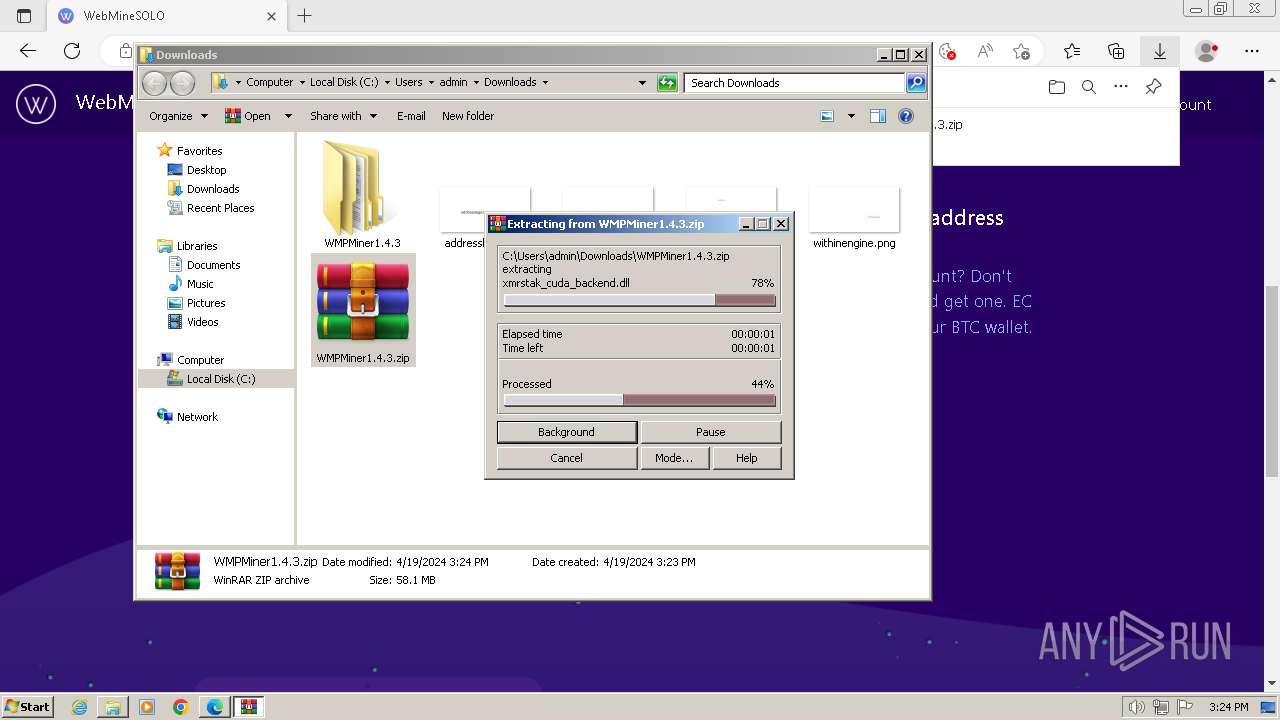Expand the Open button dropdown arrow

point(288,116)
